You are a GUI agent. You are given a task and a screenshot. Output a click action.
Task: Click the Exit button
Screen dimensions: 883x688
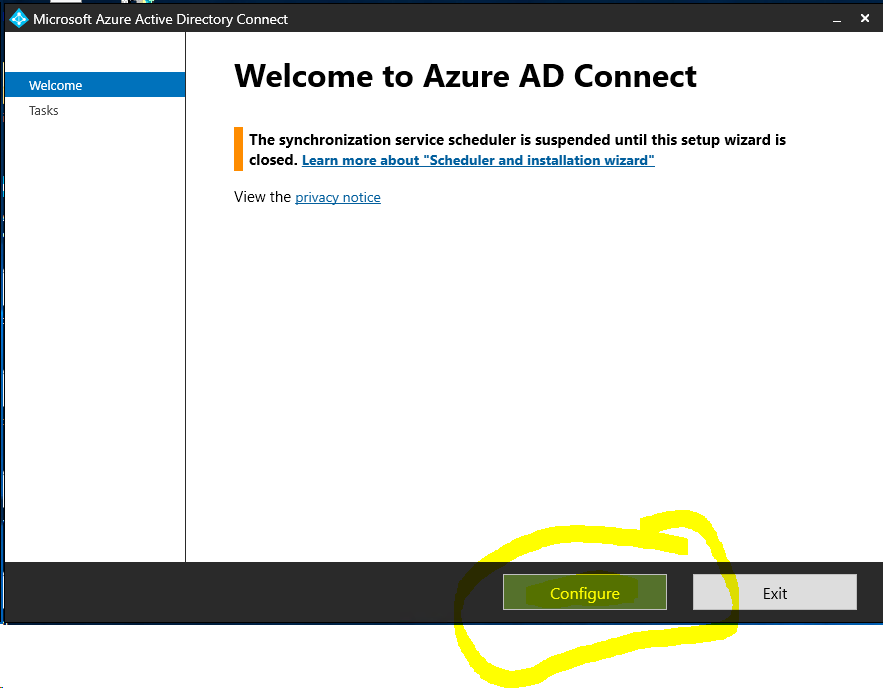775,592
